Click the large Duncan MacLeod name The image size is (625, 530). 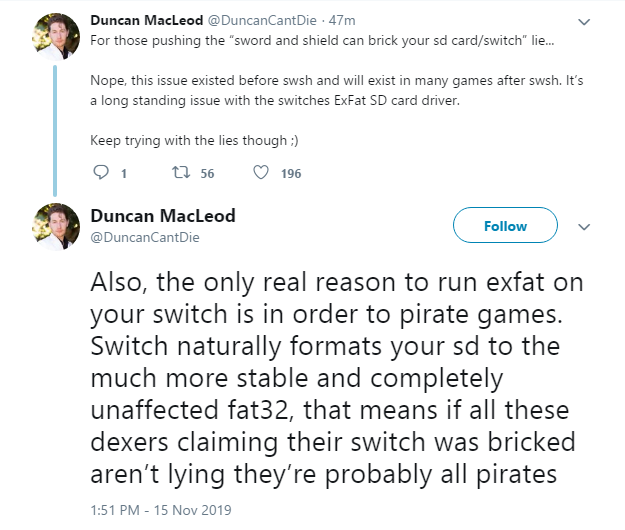tap(163, 216)
